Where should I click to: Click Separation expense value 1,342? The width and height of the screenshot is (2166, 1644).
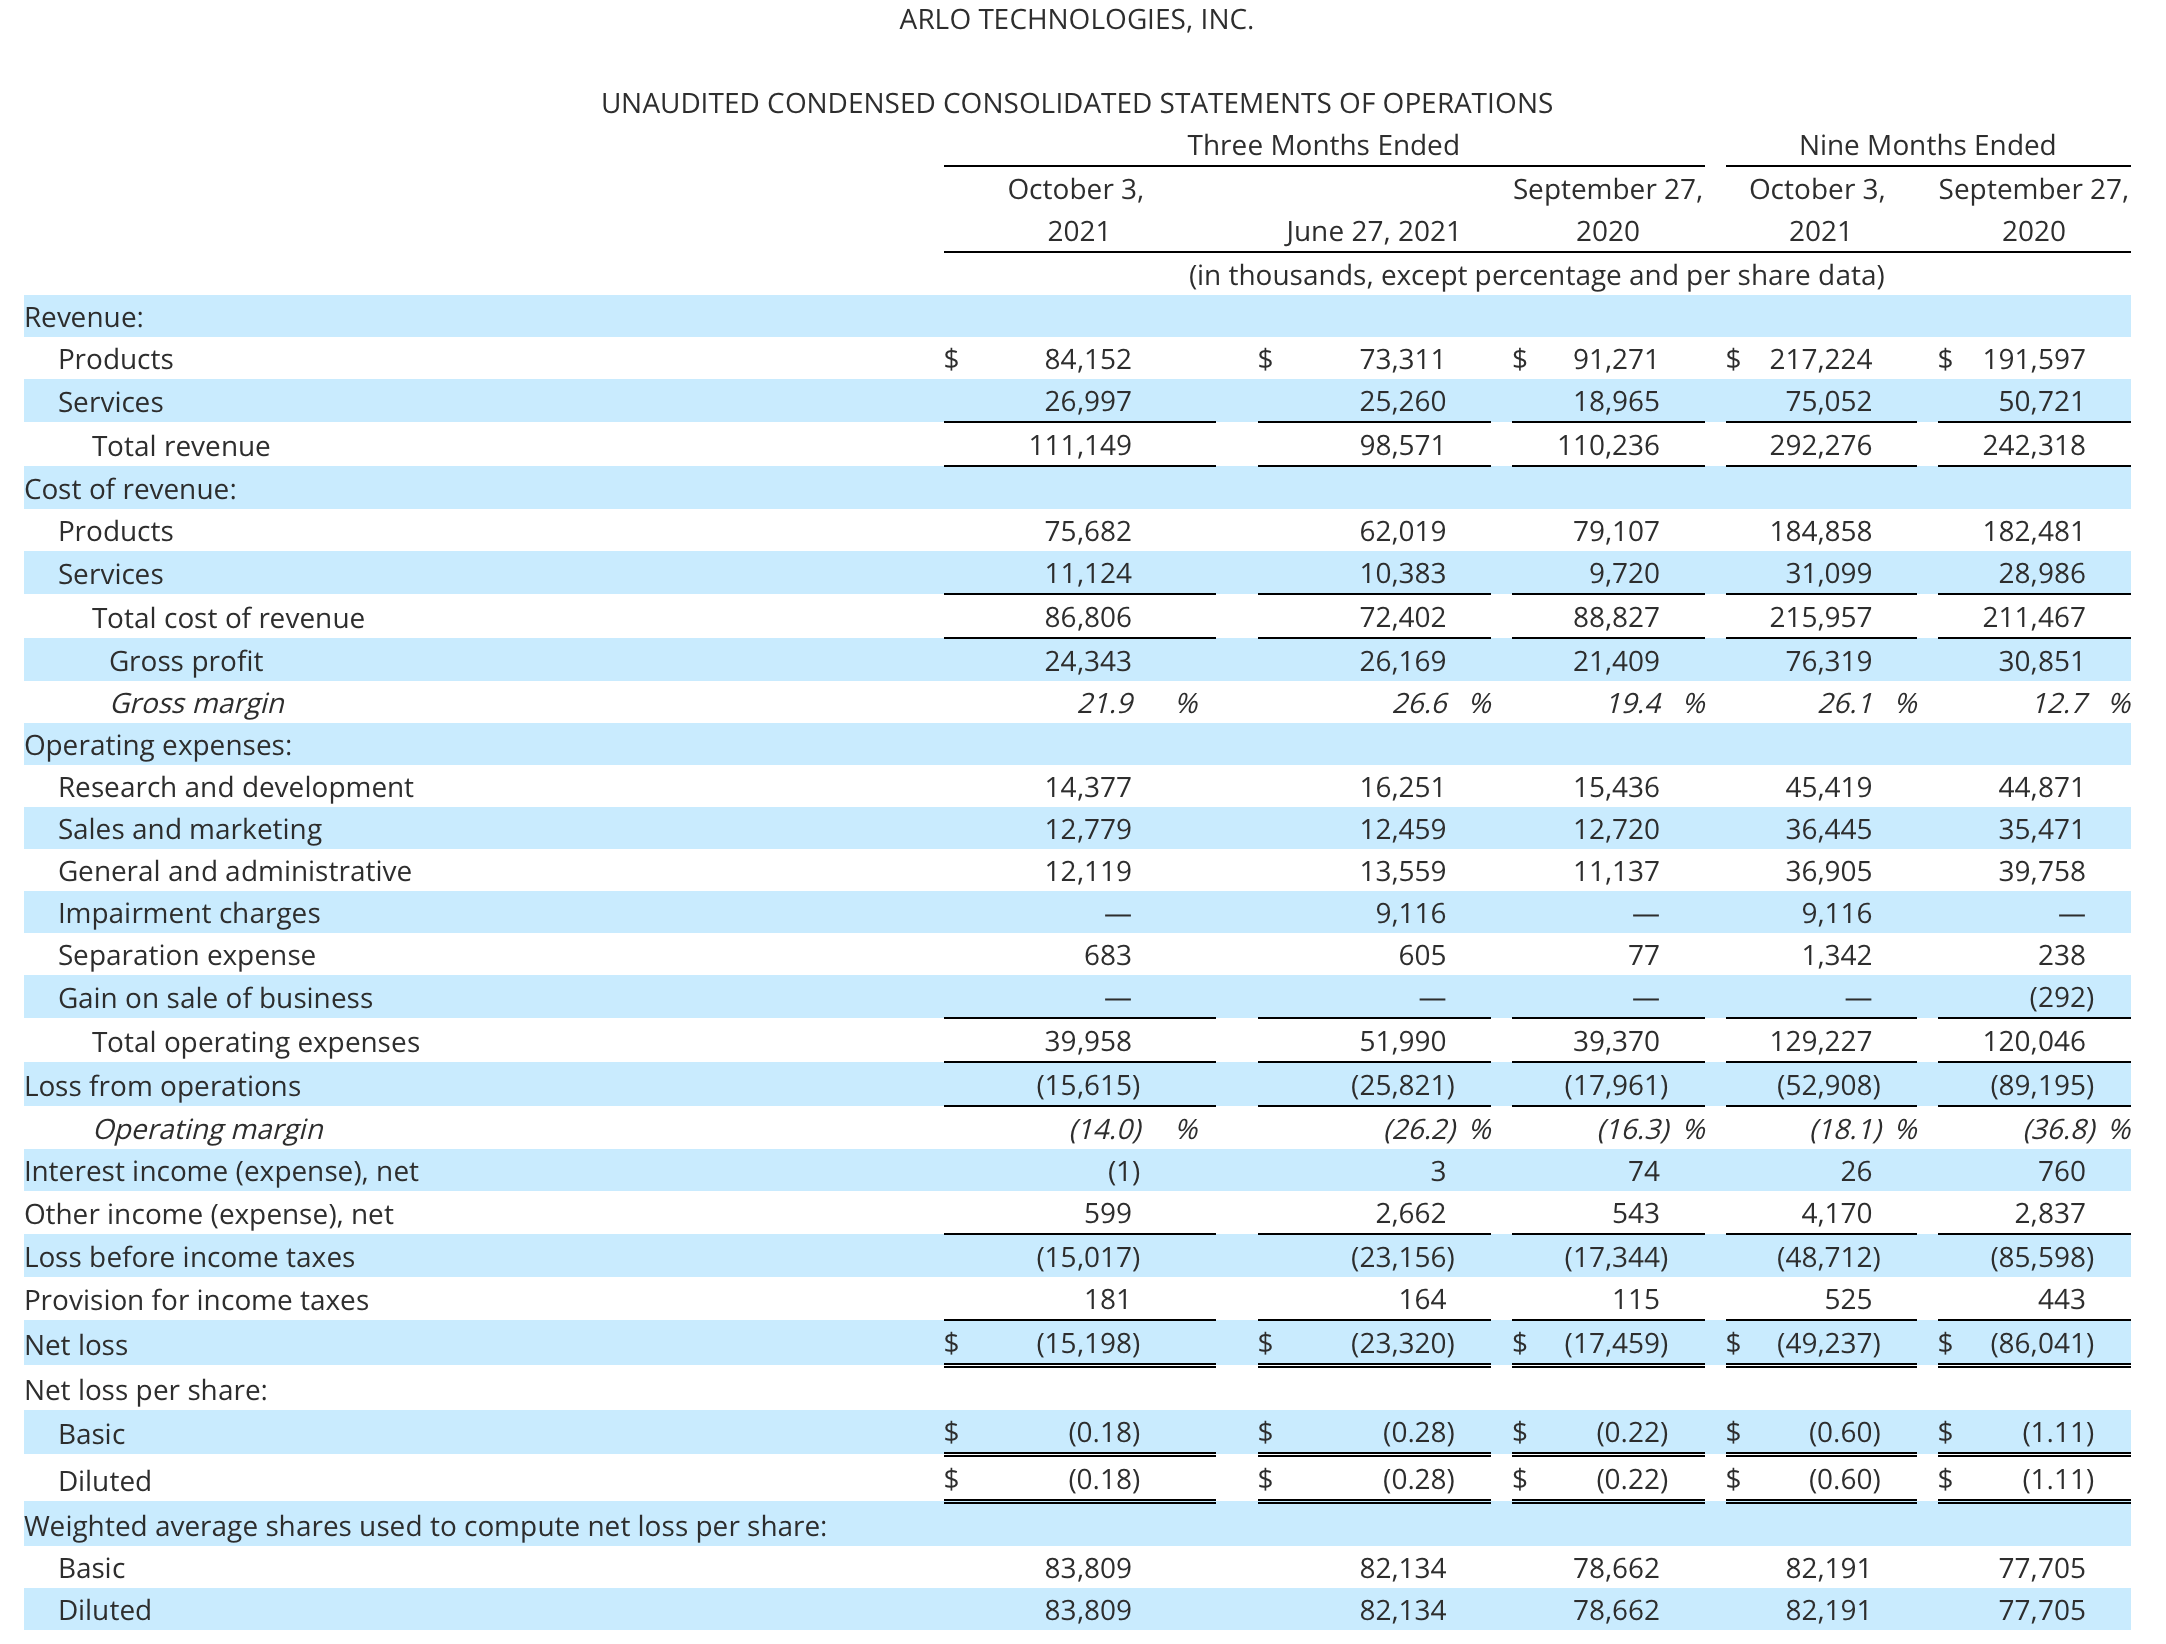click(1836, 955)
